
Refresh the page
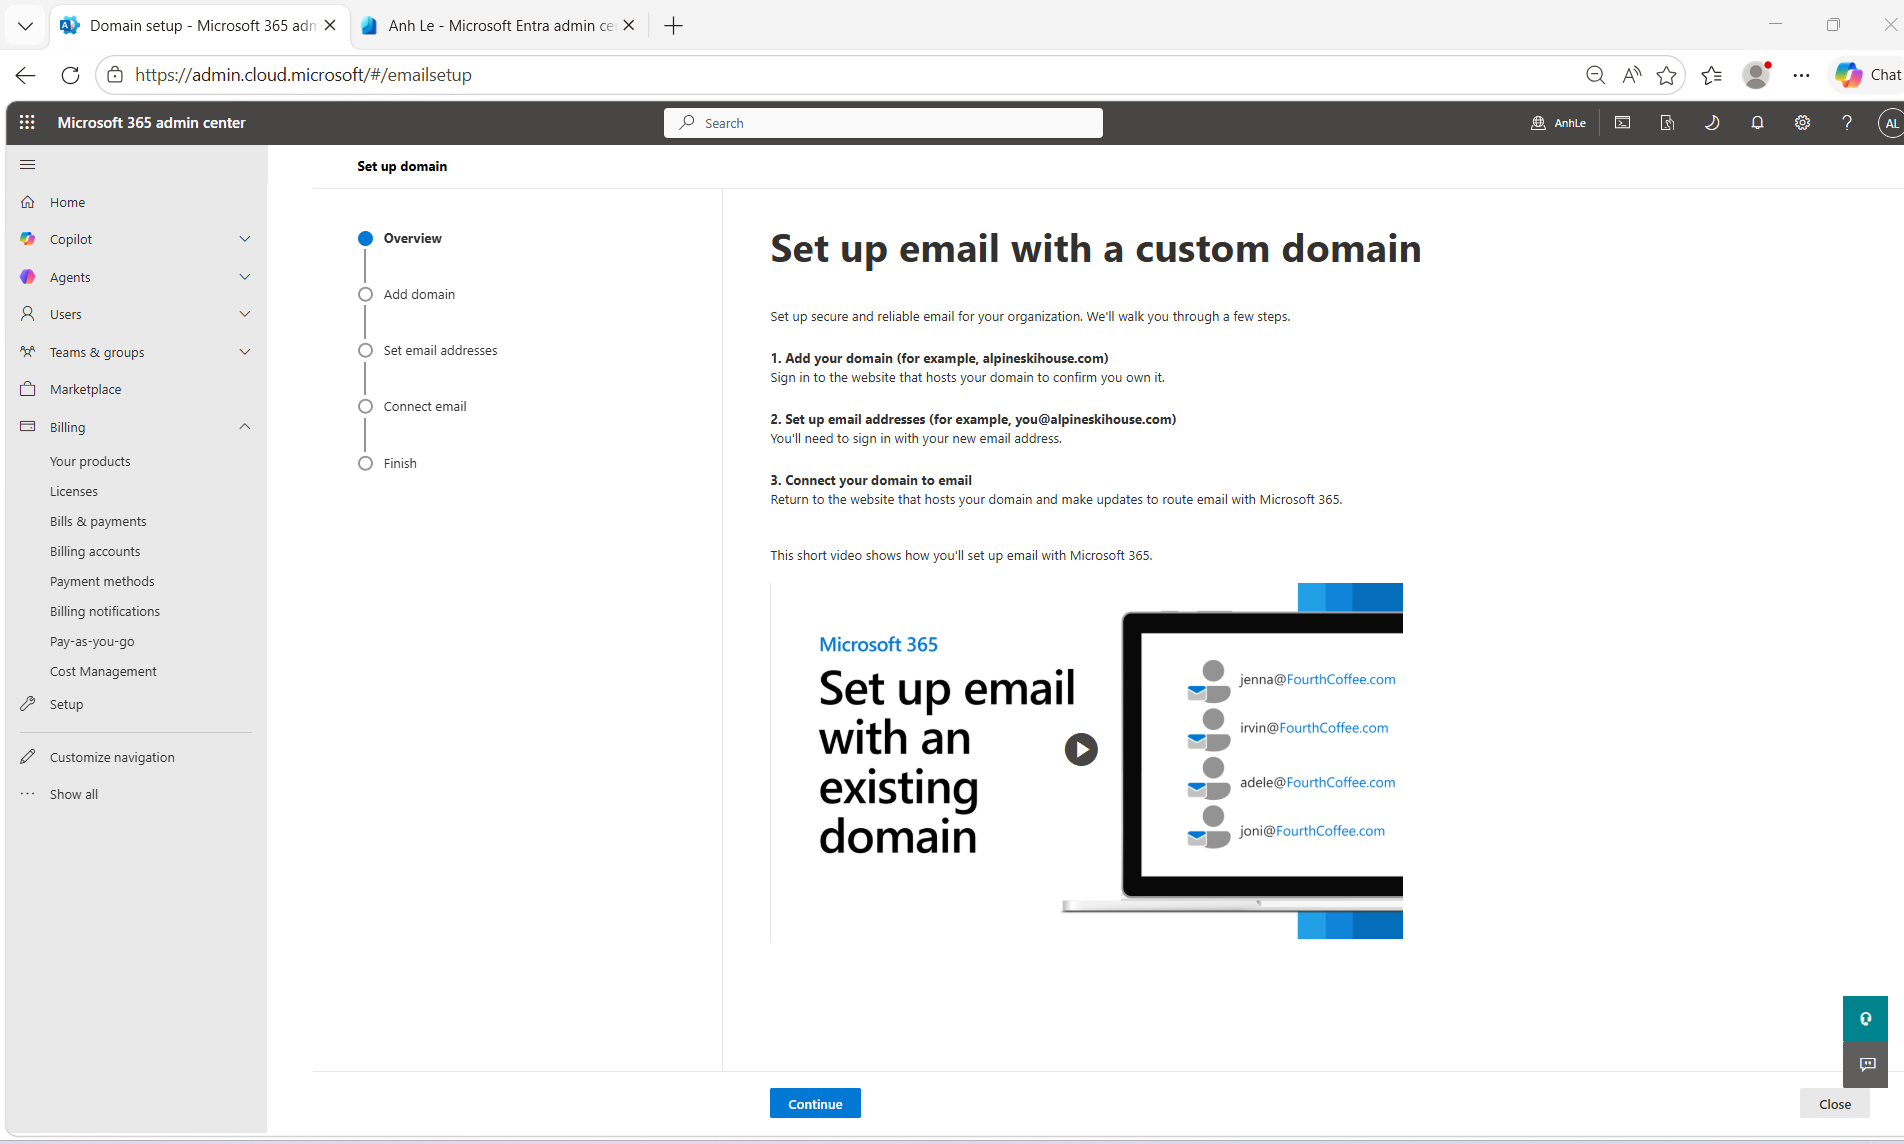pyautogui.click(x=70, y=75)
